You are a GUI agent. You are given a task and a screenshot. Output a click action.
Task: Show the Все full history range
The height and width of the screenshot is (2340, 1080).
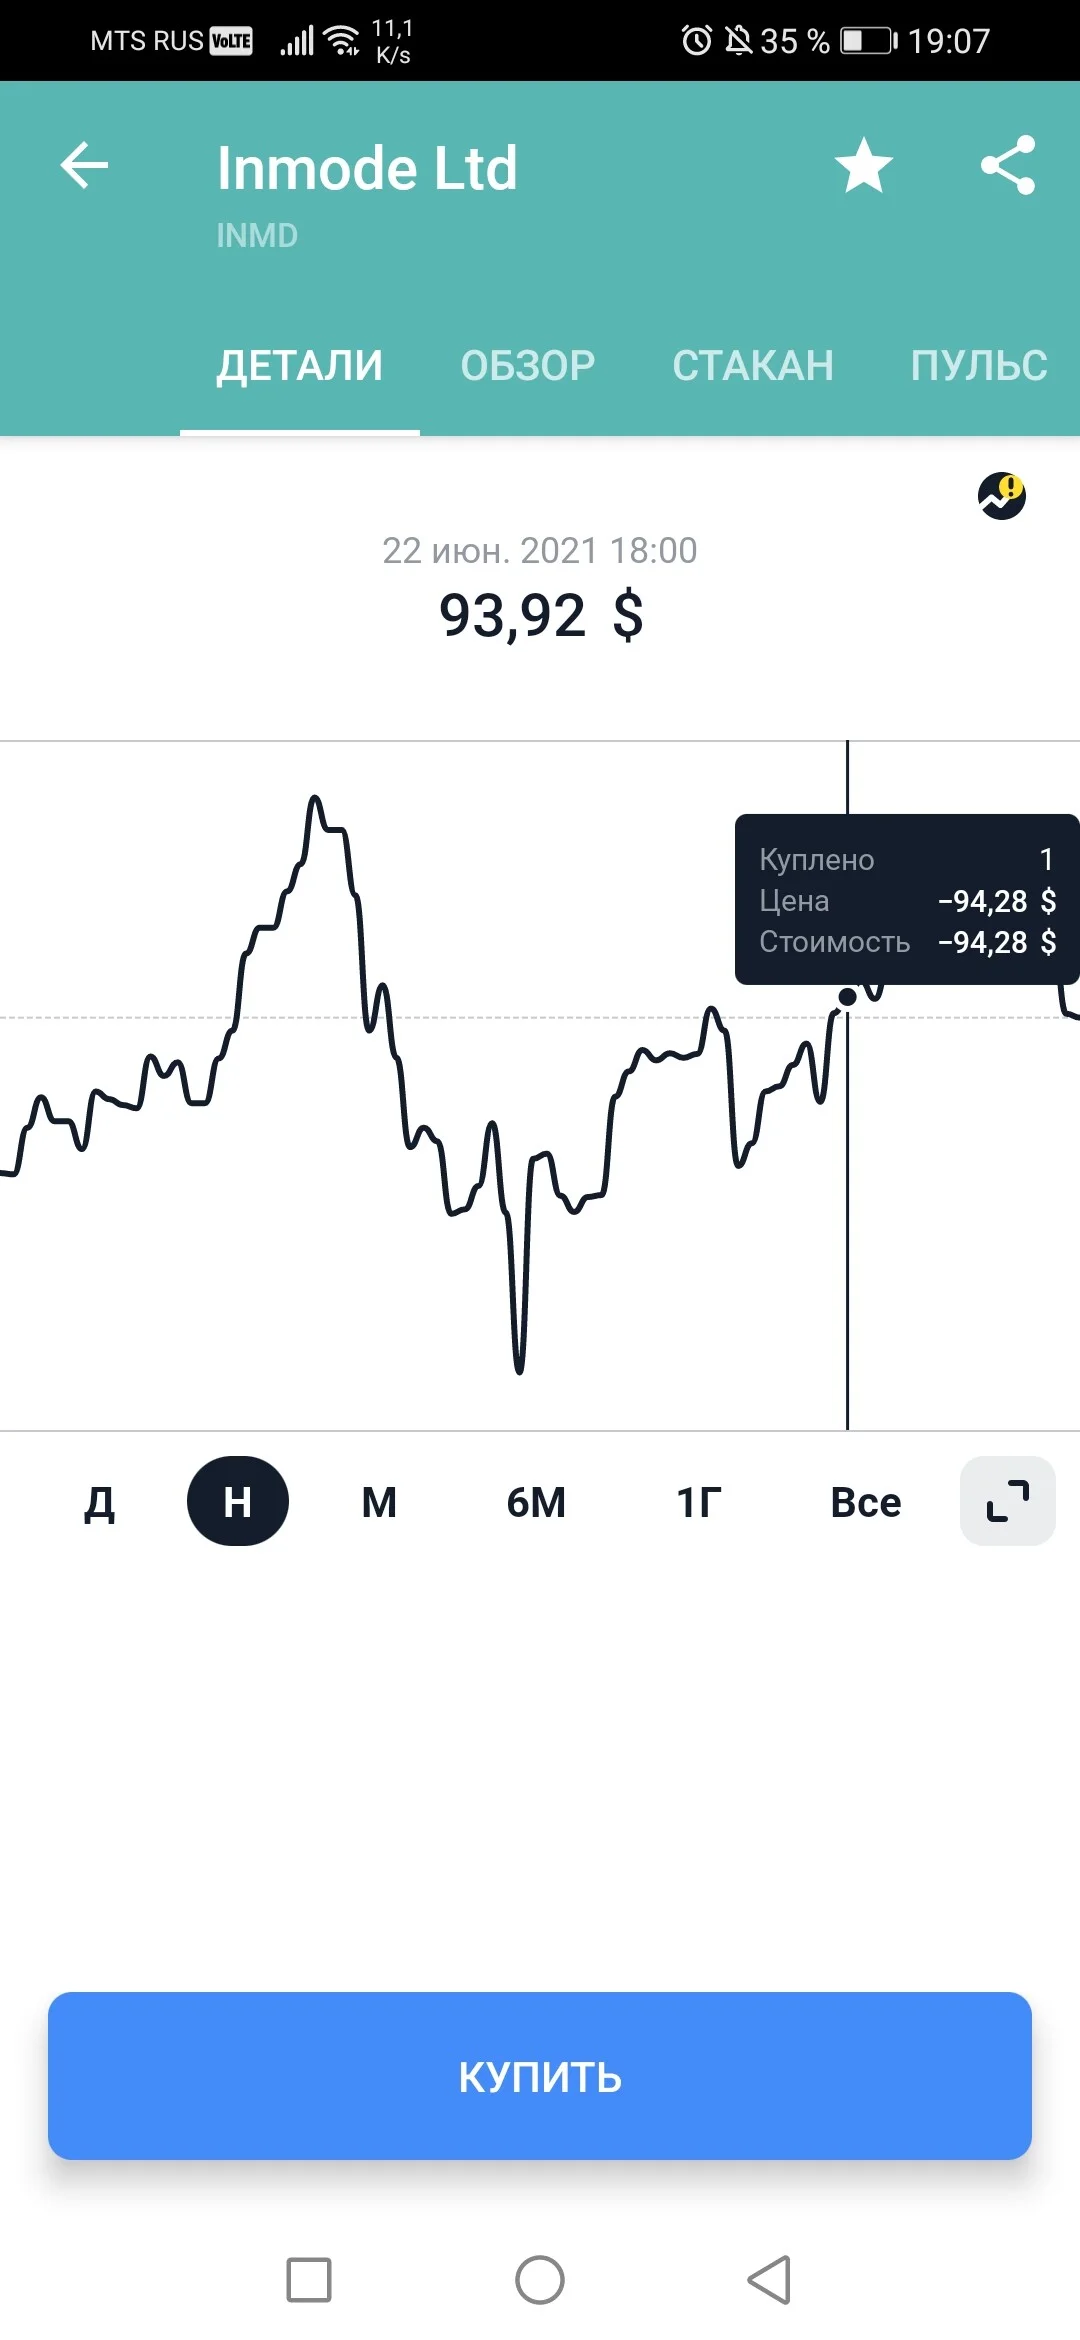pyautogui.click(x=866, y=1502)
